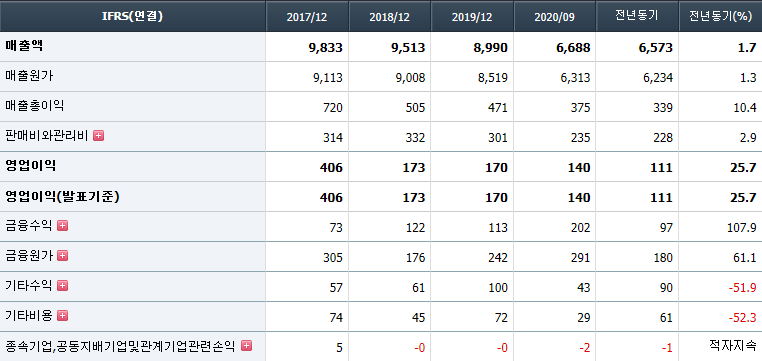Screen dimensions: 762x361
Task: Click 매출액 전년동기 value 6,573
Action: click(x=656, y=48)
